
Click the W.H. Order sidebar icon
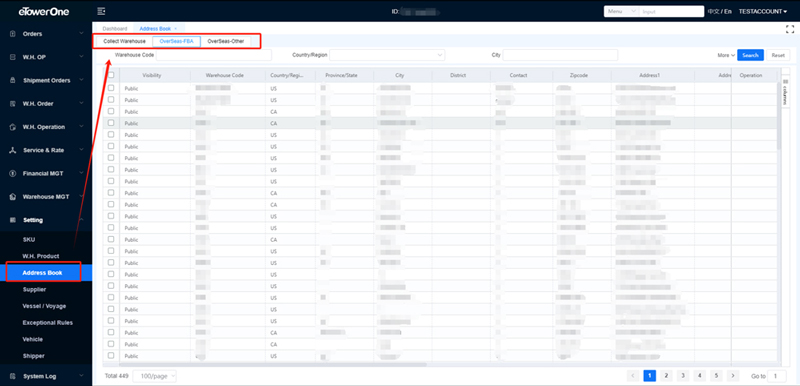point(13,104)
